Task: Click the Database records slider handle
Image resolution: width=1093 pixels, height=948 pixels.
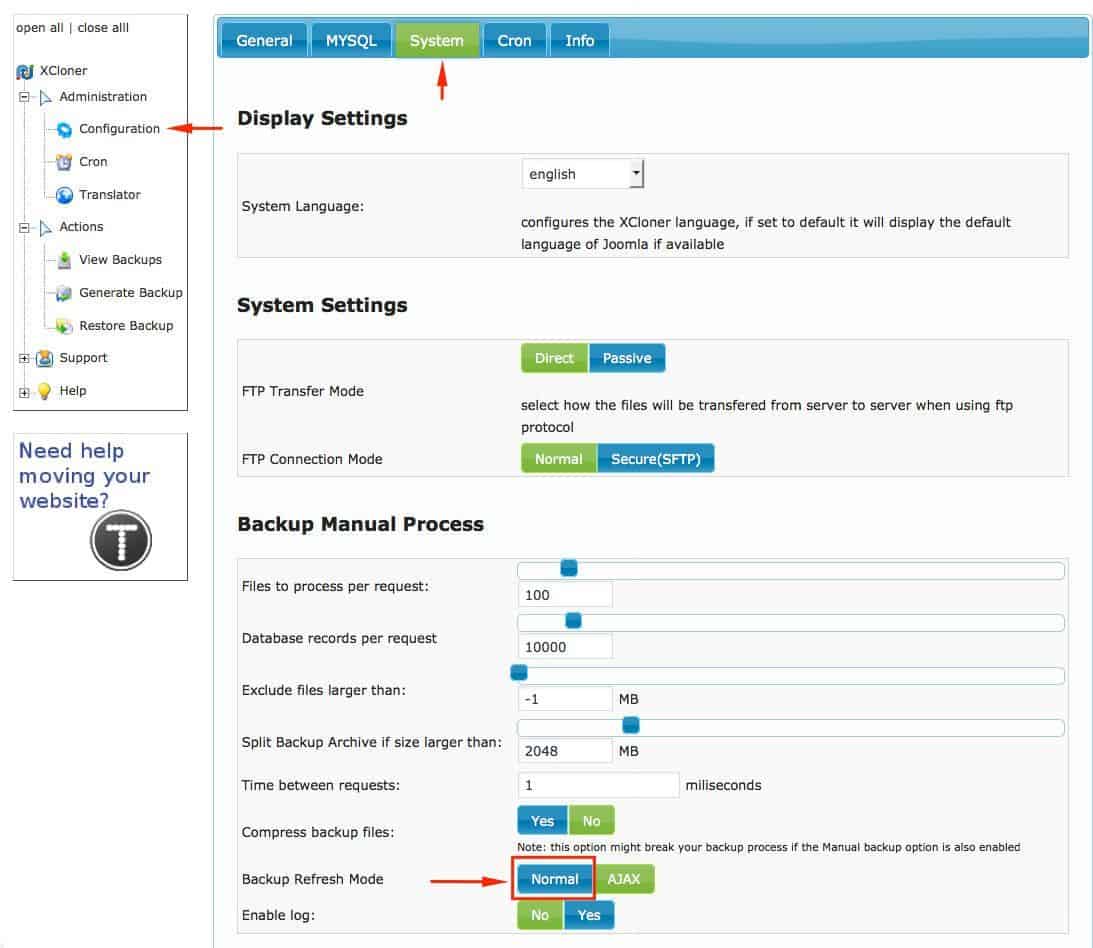Action: pyautogui.click(x=573, y=620)
